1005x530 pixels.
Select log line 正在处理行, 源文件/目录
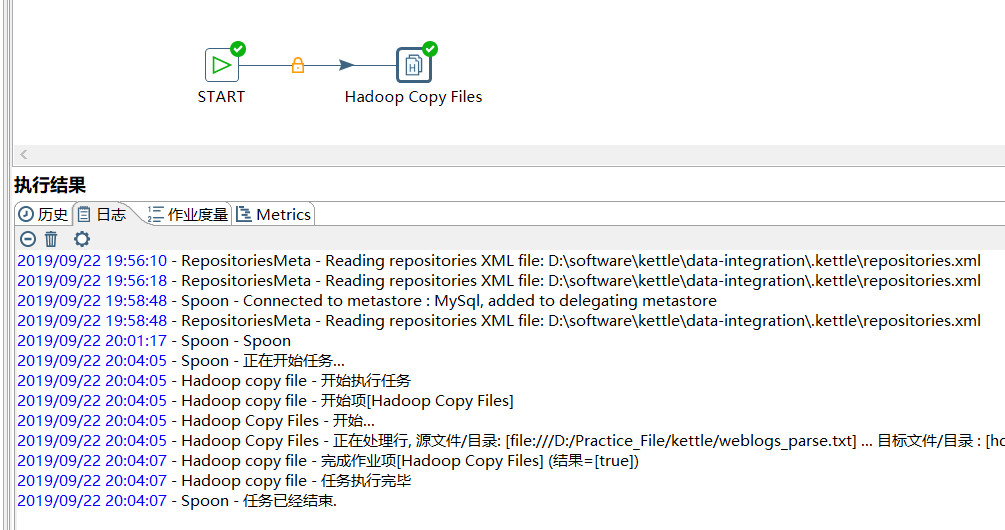click(511, 441)
